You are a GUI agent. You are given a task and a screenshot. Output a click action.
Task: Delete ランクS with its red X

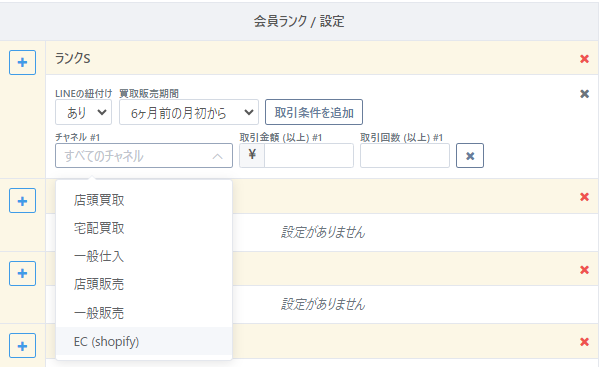click(584, 59)
